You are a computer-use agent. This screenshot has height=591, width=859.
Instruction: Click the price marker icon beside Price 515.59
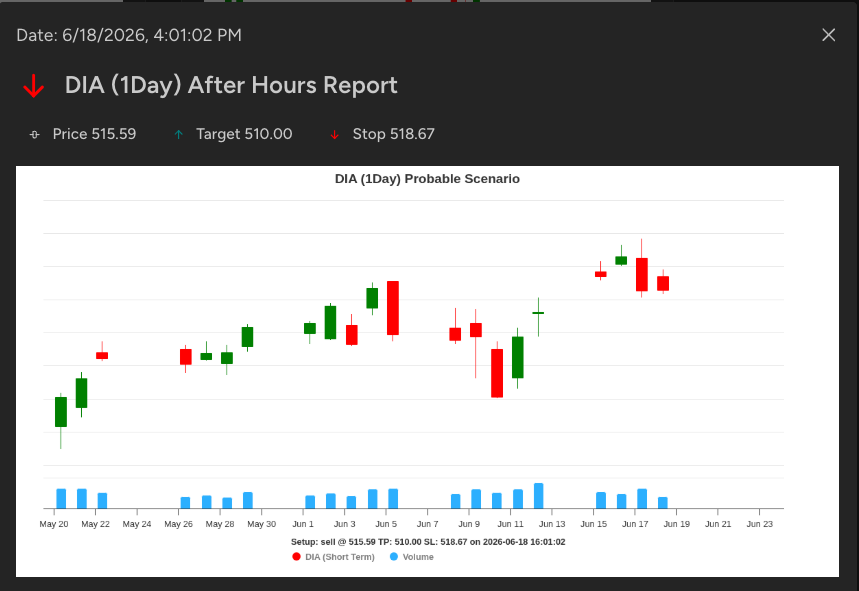point(35,134)
